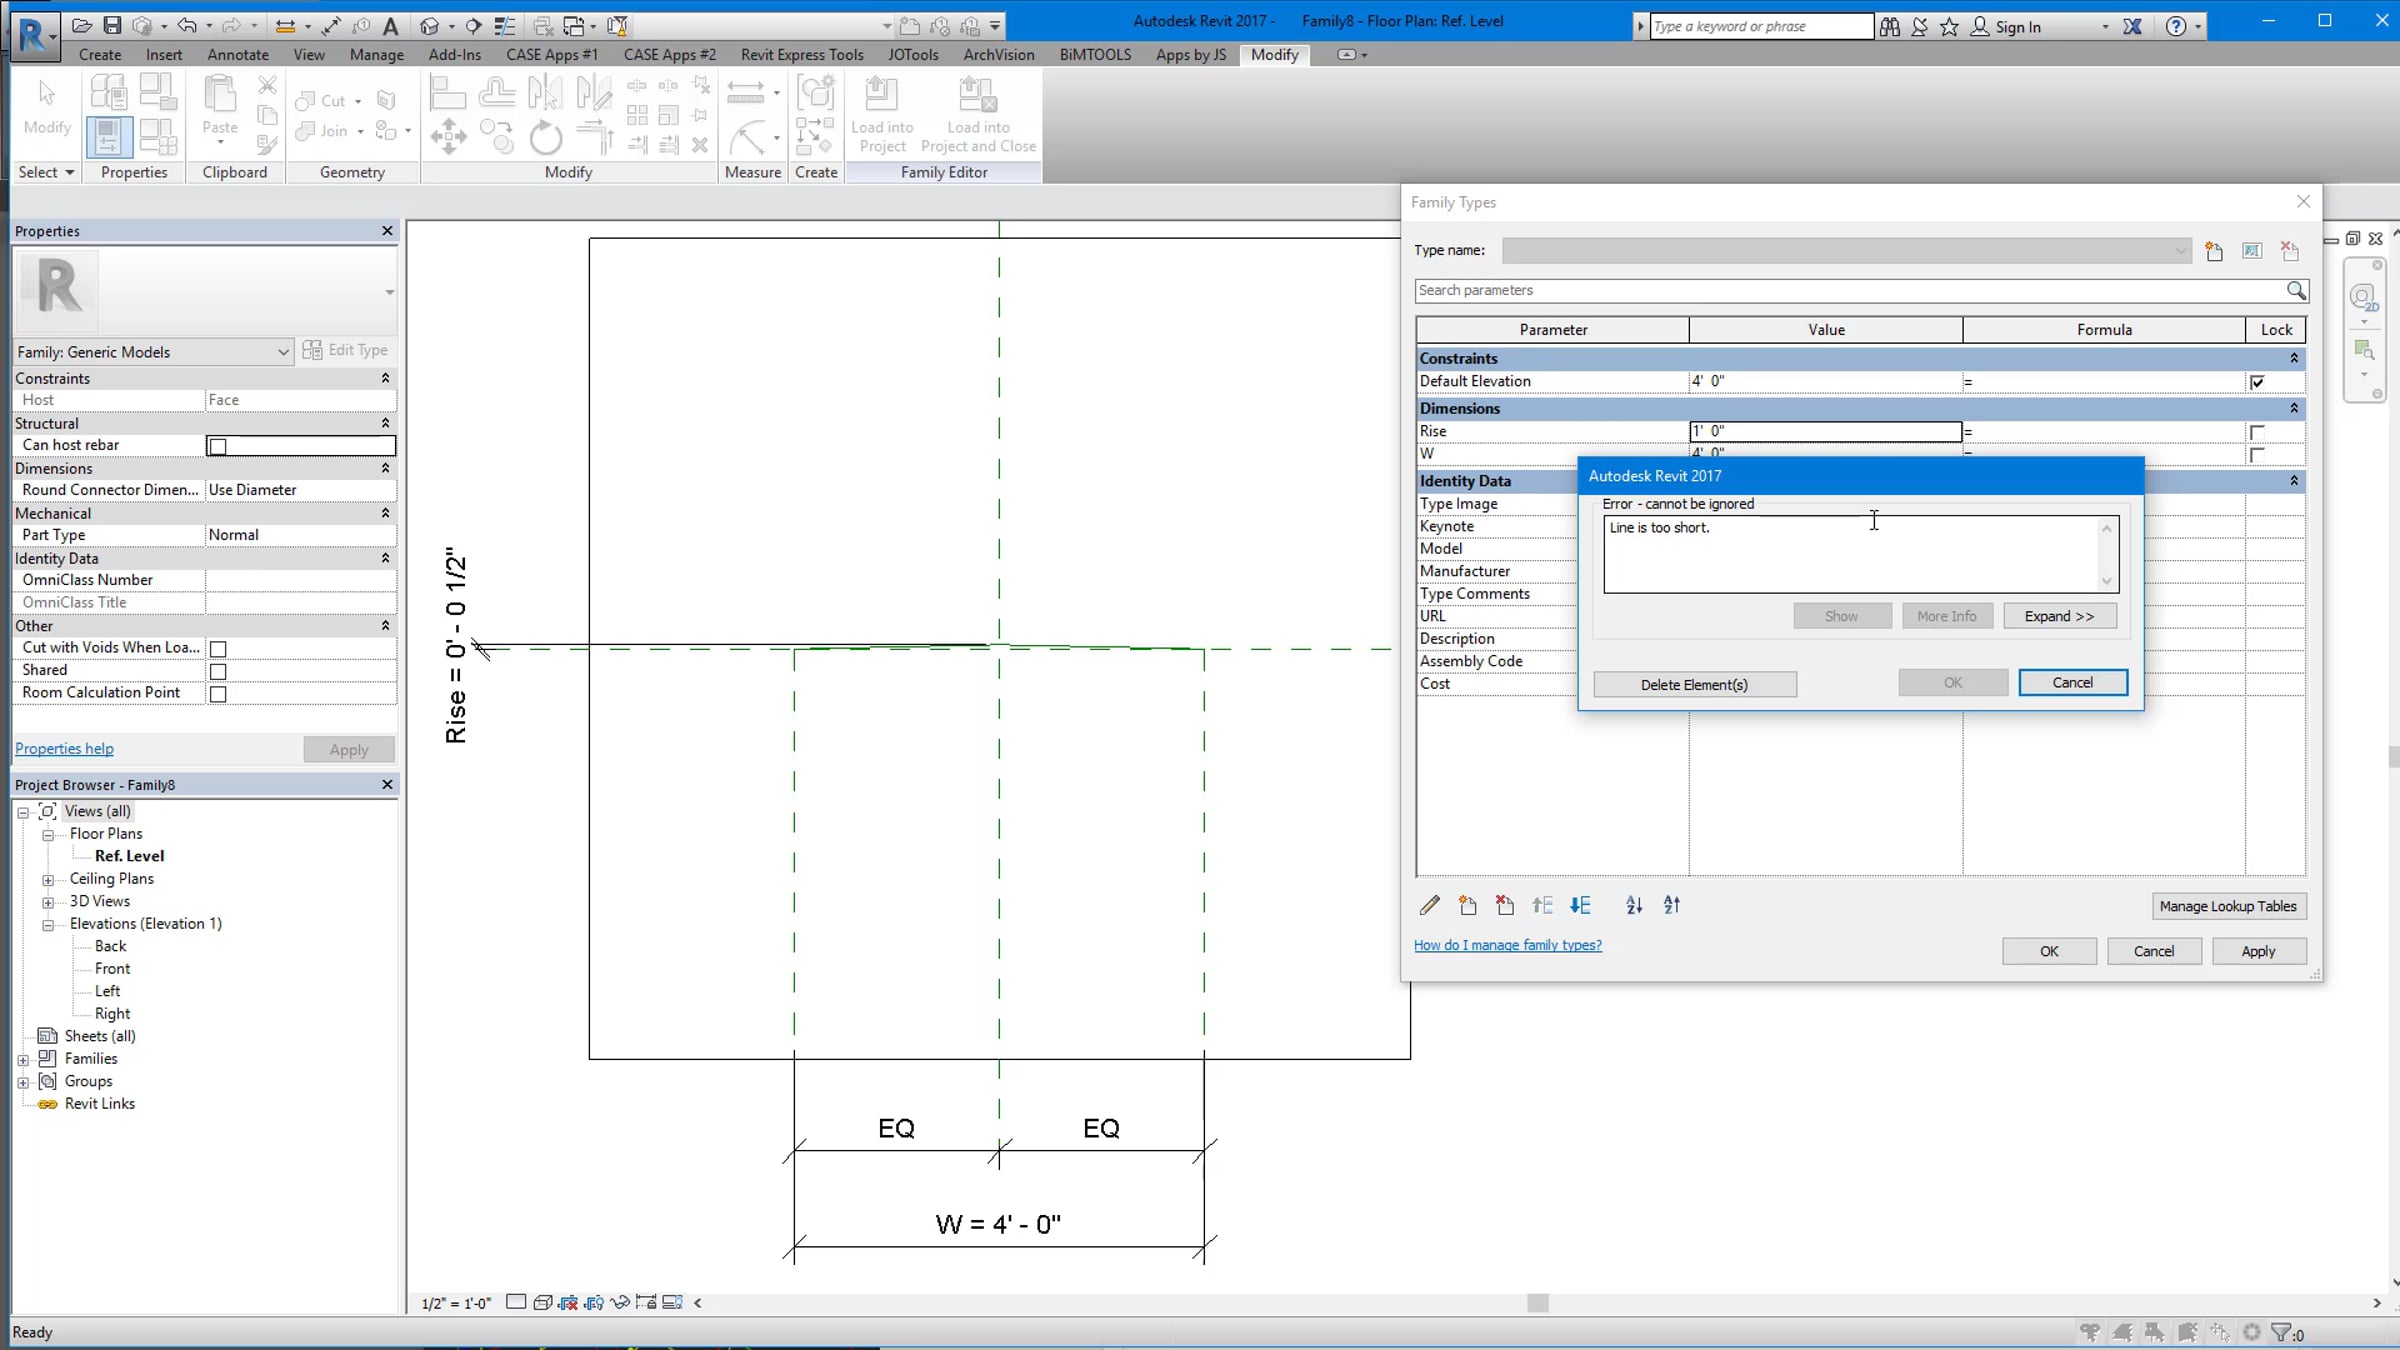Enable the Shared checkbox
The width and height of the screenshot is (2400, 1350).
[218, 671]
